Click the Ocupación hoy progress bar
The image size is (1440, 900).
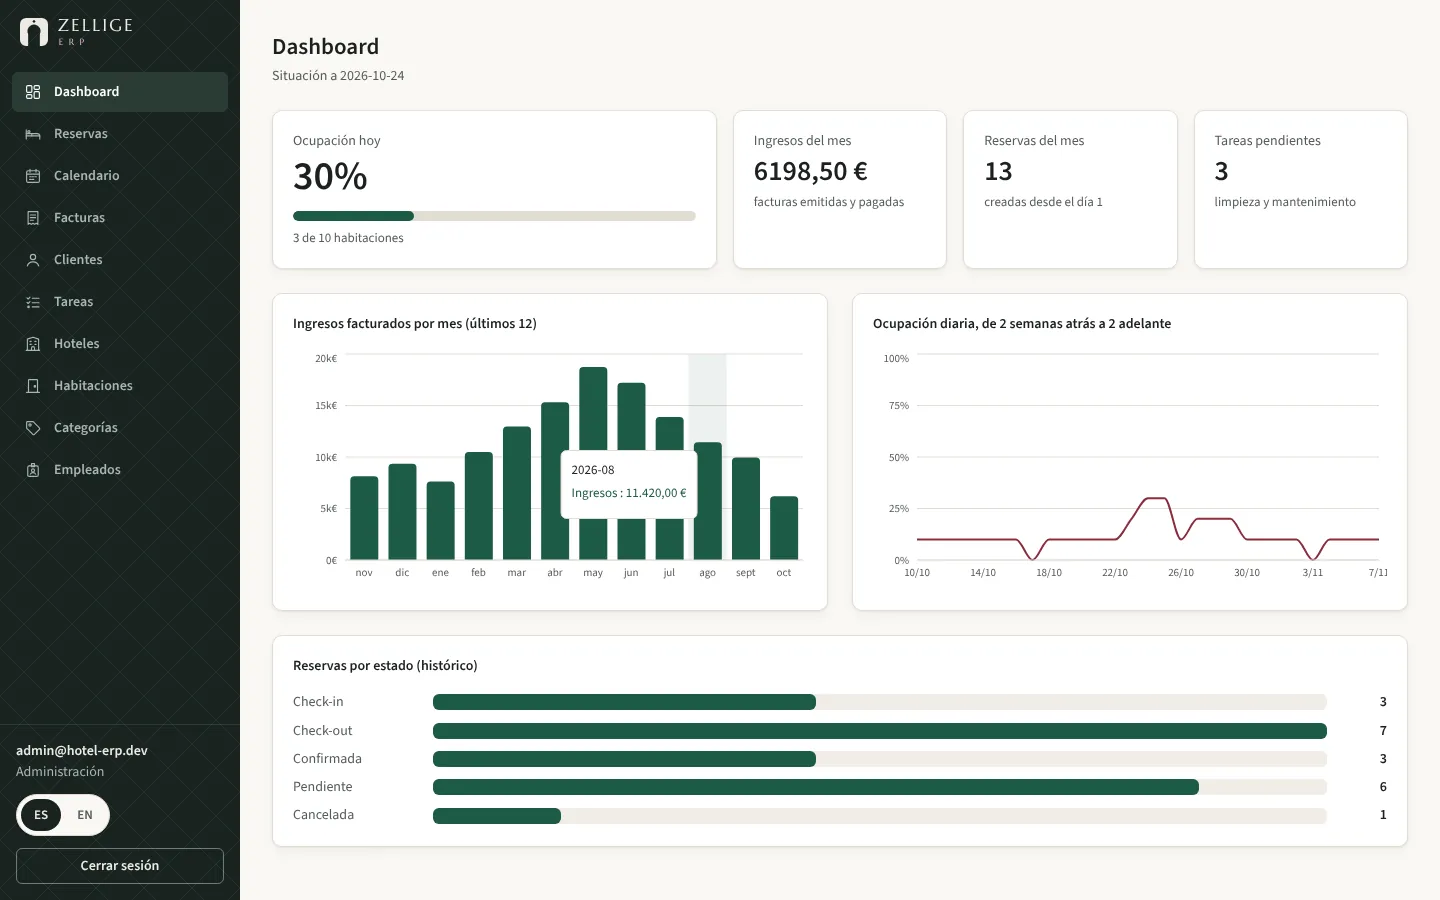pos(494,216)
